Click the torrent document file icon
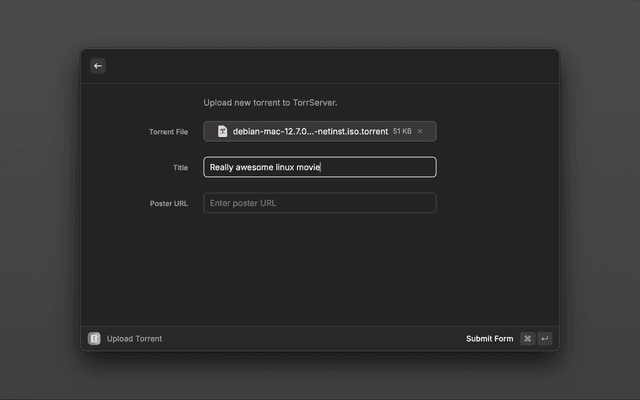The image size is (640, 400). click(x=222, y=131)
